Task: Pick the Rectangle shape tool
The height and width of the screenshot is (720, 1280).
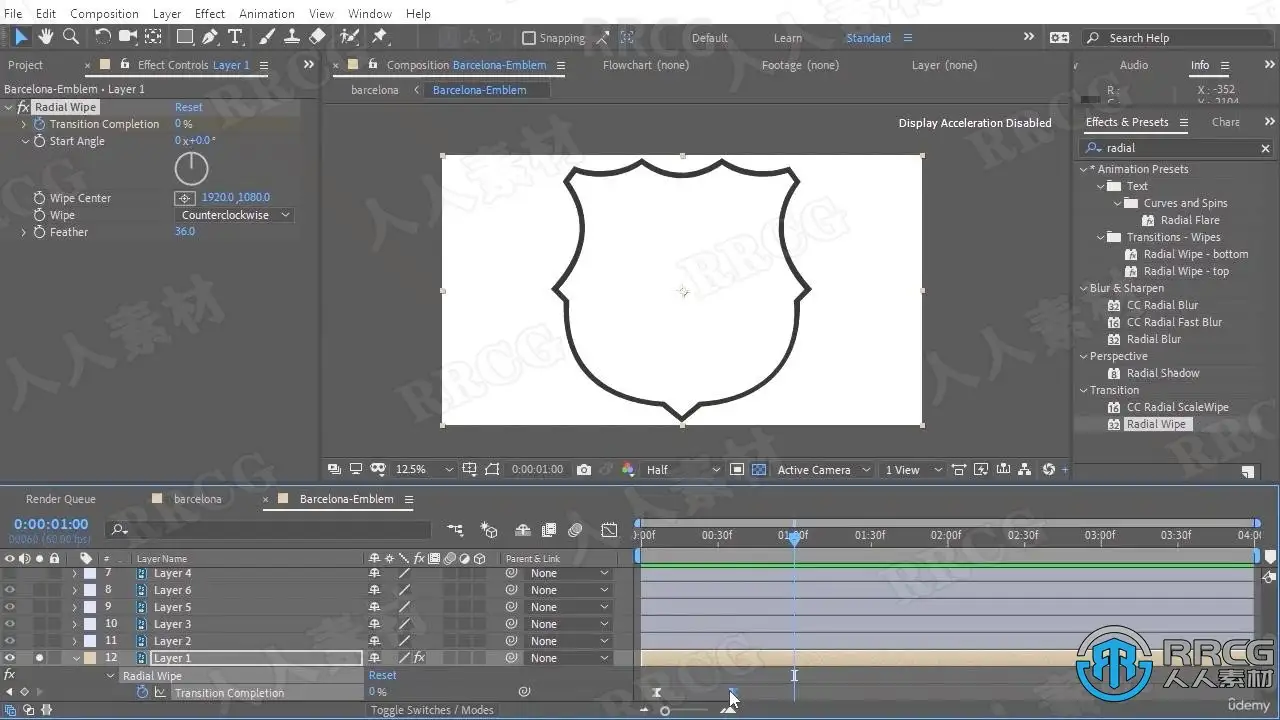Action: point(185,37)
